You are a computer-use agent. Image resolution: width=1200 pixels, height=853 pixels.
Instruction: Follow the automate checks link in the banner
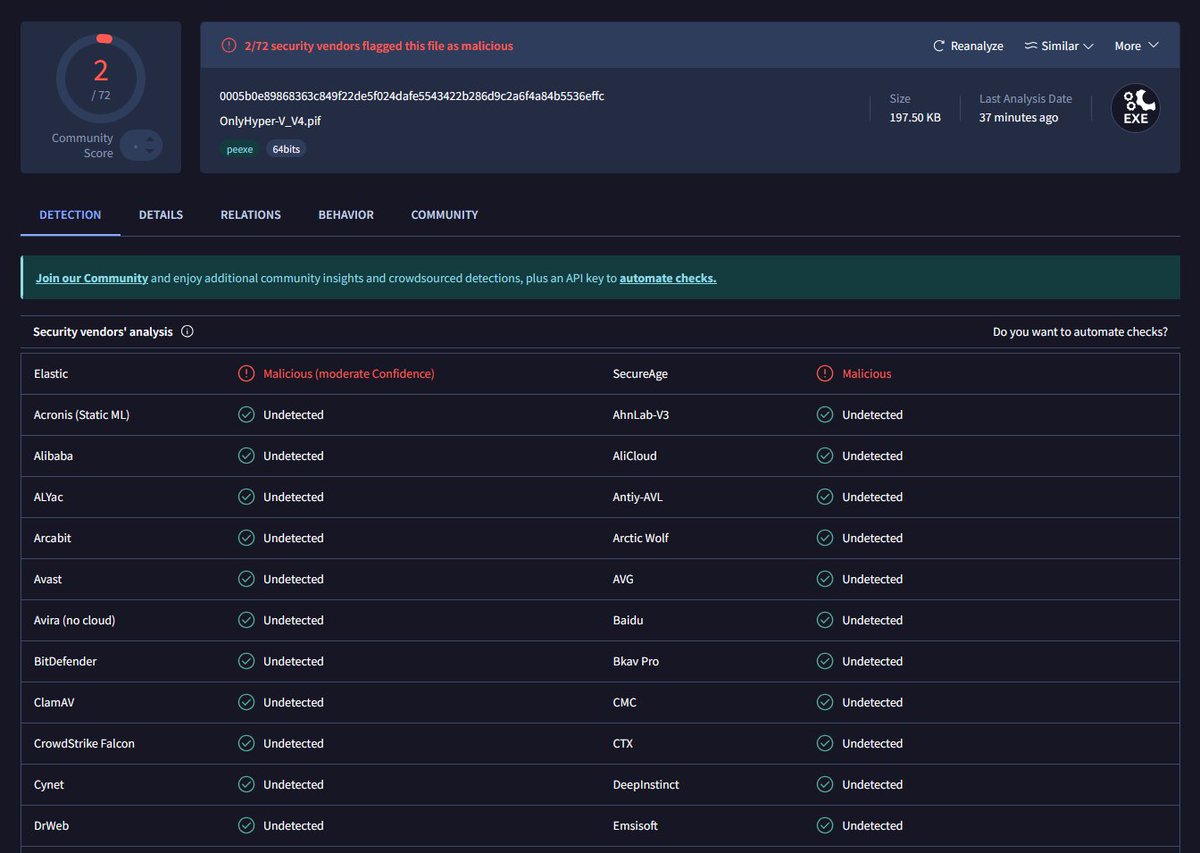click(668, 278)
